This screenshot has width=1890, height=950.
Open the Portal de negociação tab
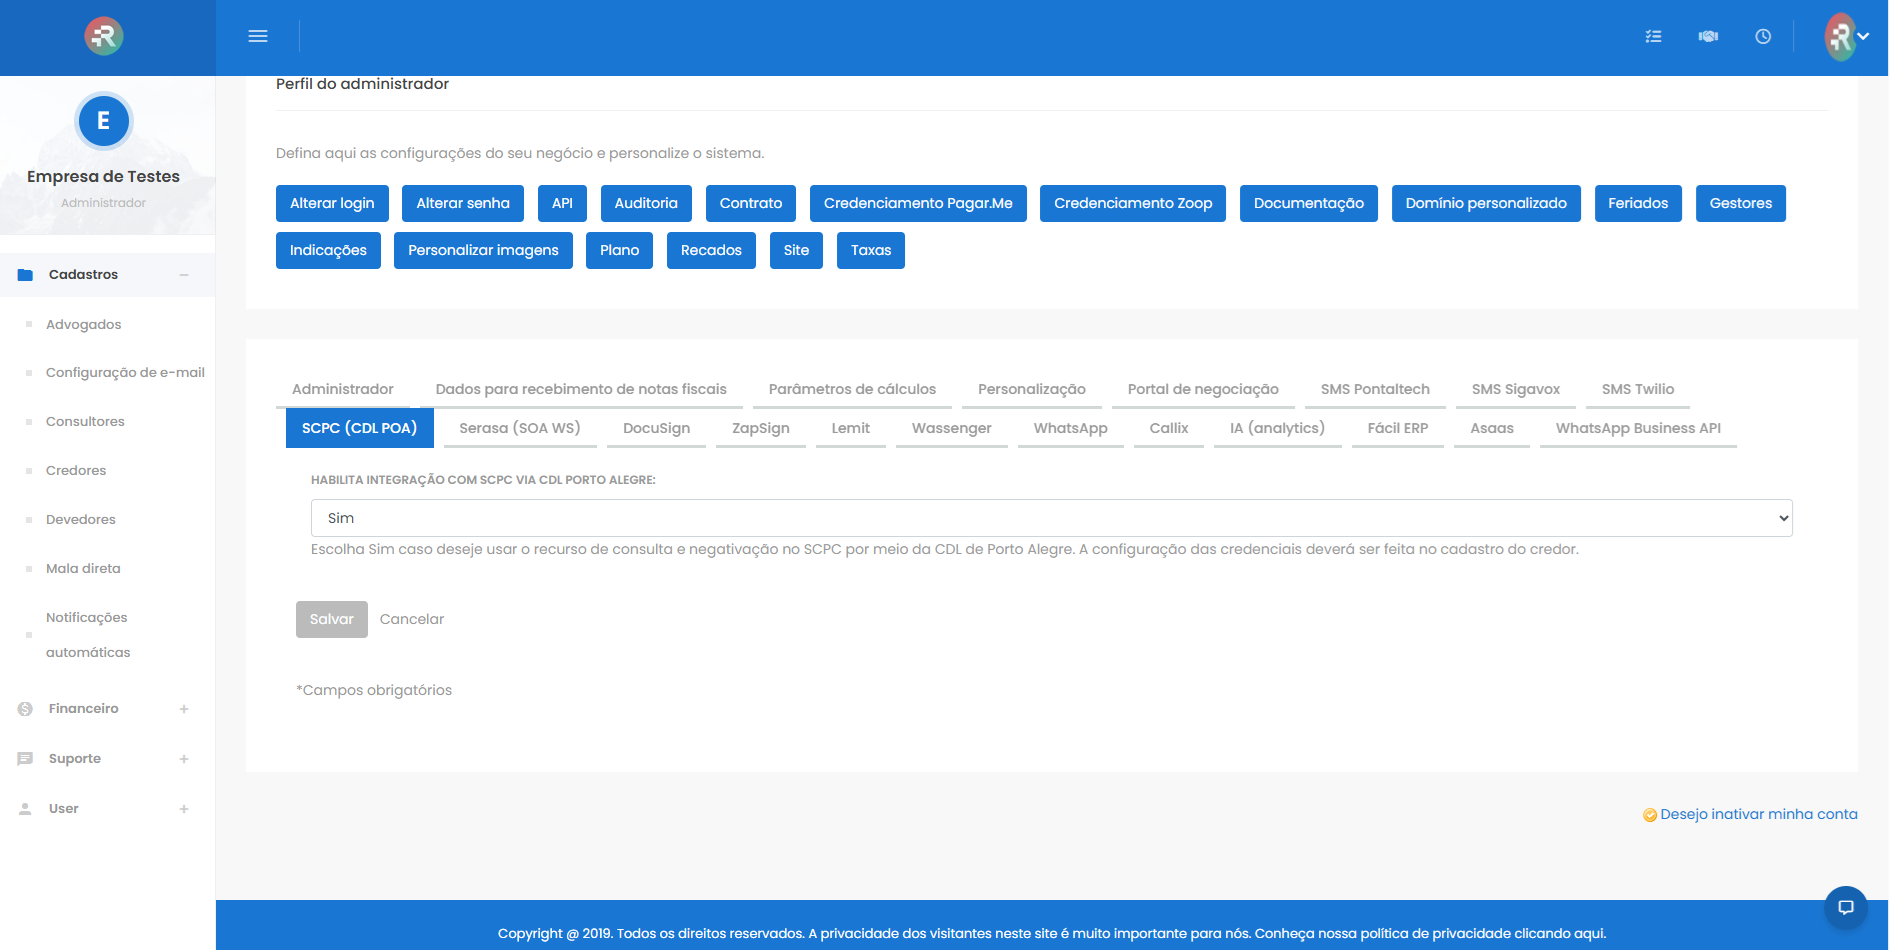tap(1202, 389)
